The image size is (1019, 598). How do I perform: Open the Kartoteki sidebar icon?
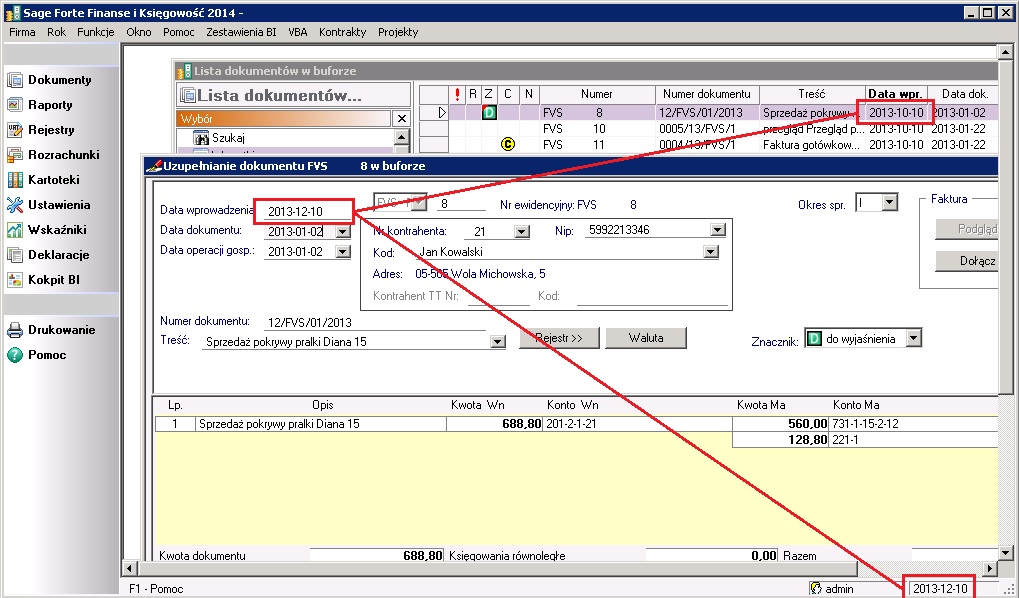(15, 180)
